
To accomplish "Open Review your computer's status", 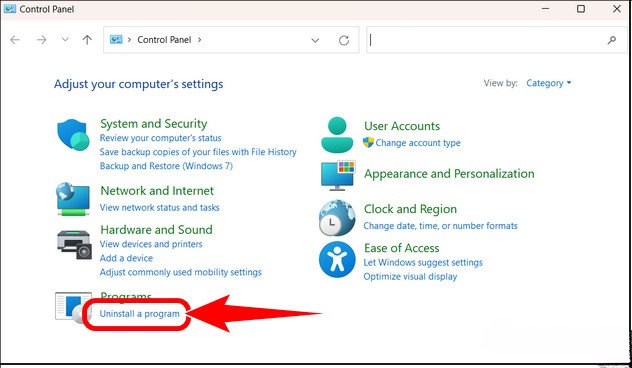I will (x=160, y=138).
